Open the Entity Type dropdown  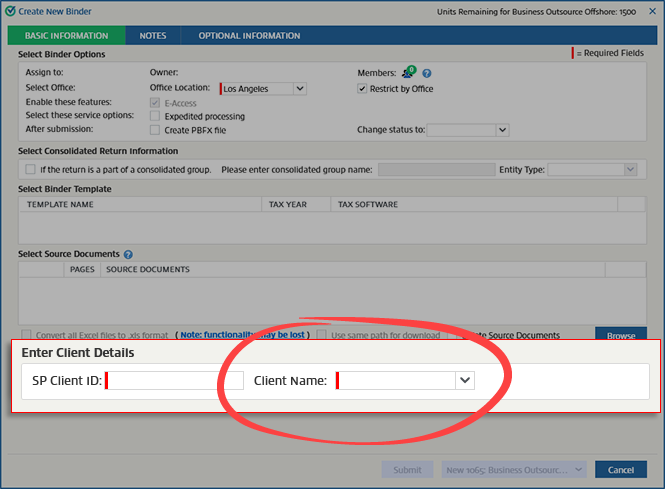(x=630, y=170)
